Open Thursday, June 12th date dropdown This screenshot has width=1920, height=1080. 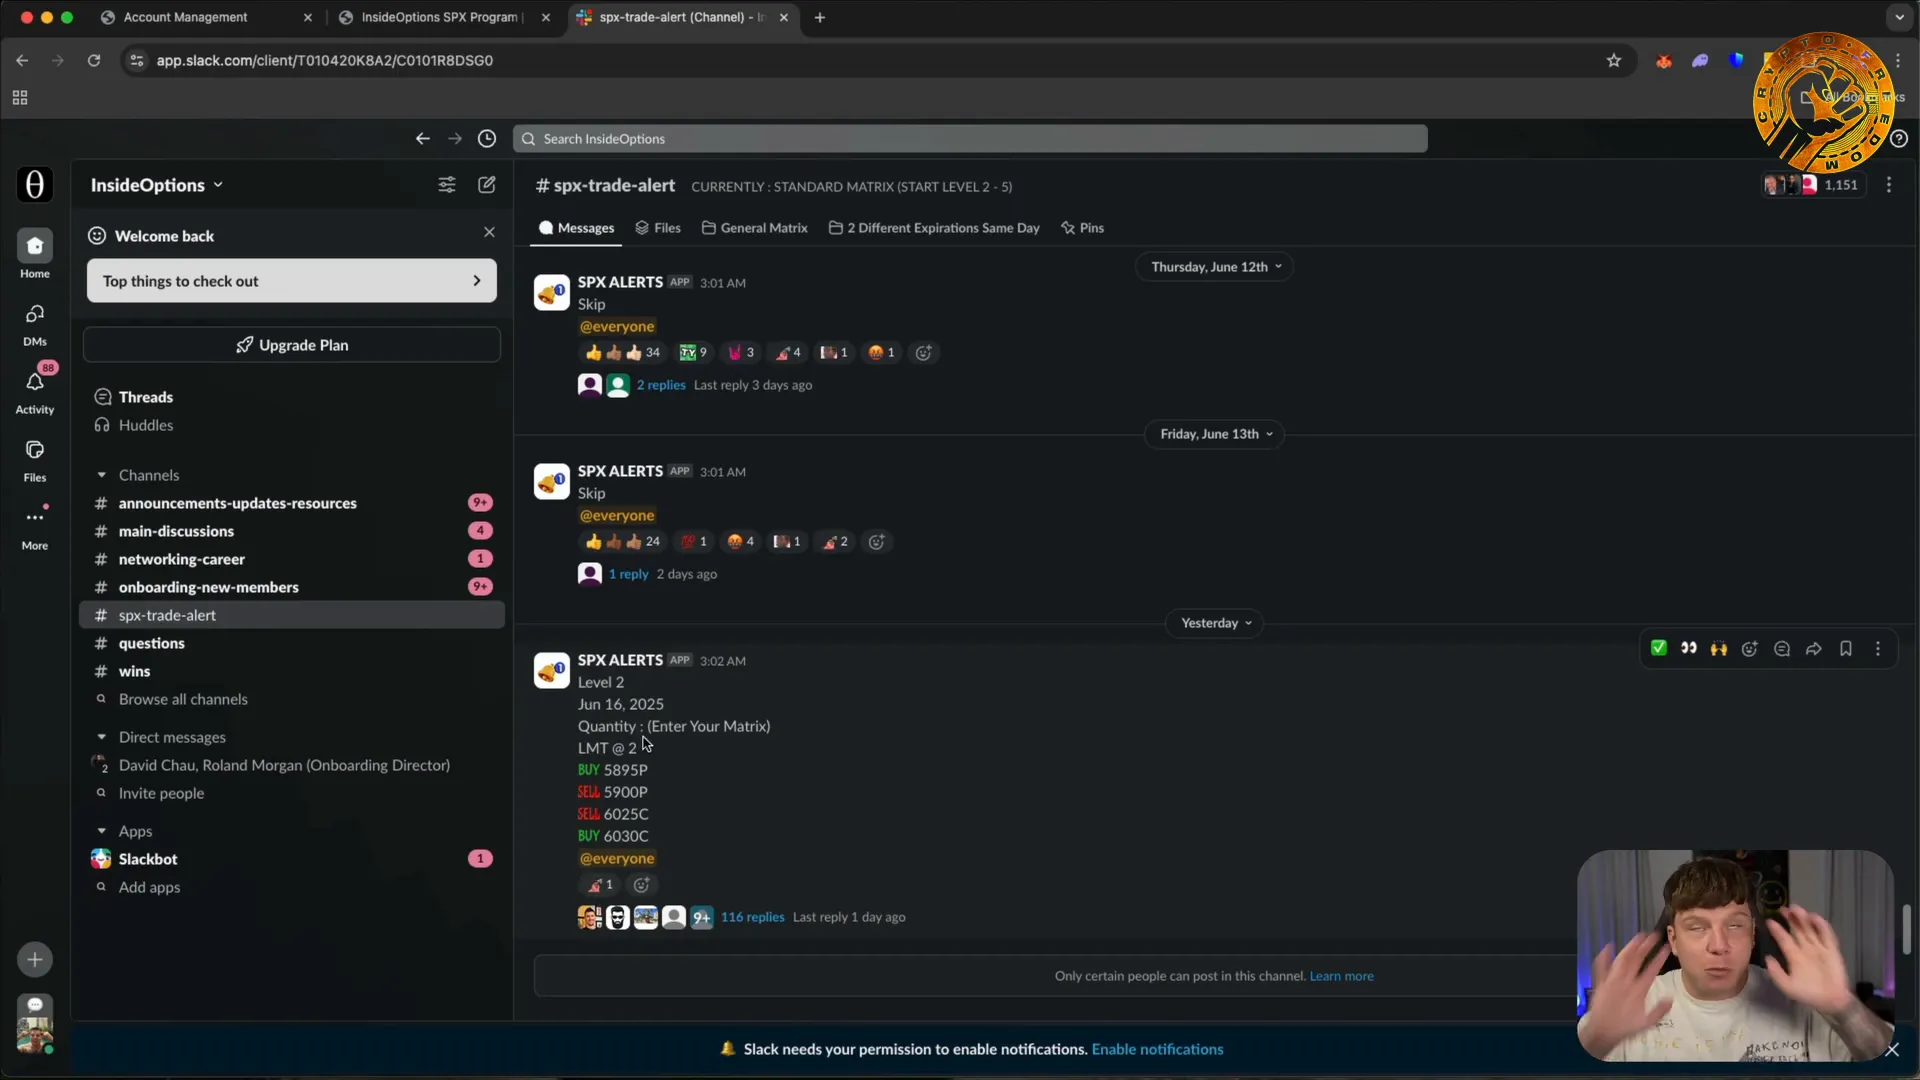point(1216,267)
